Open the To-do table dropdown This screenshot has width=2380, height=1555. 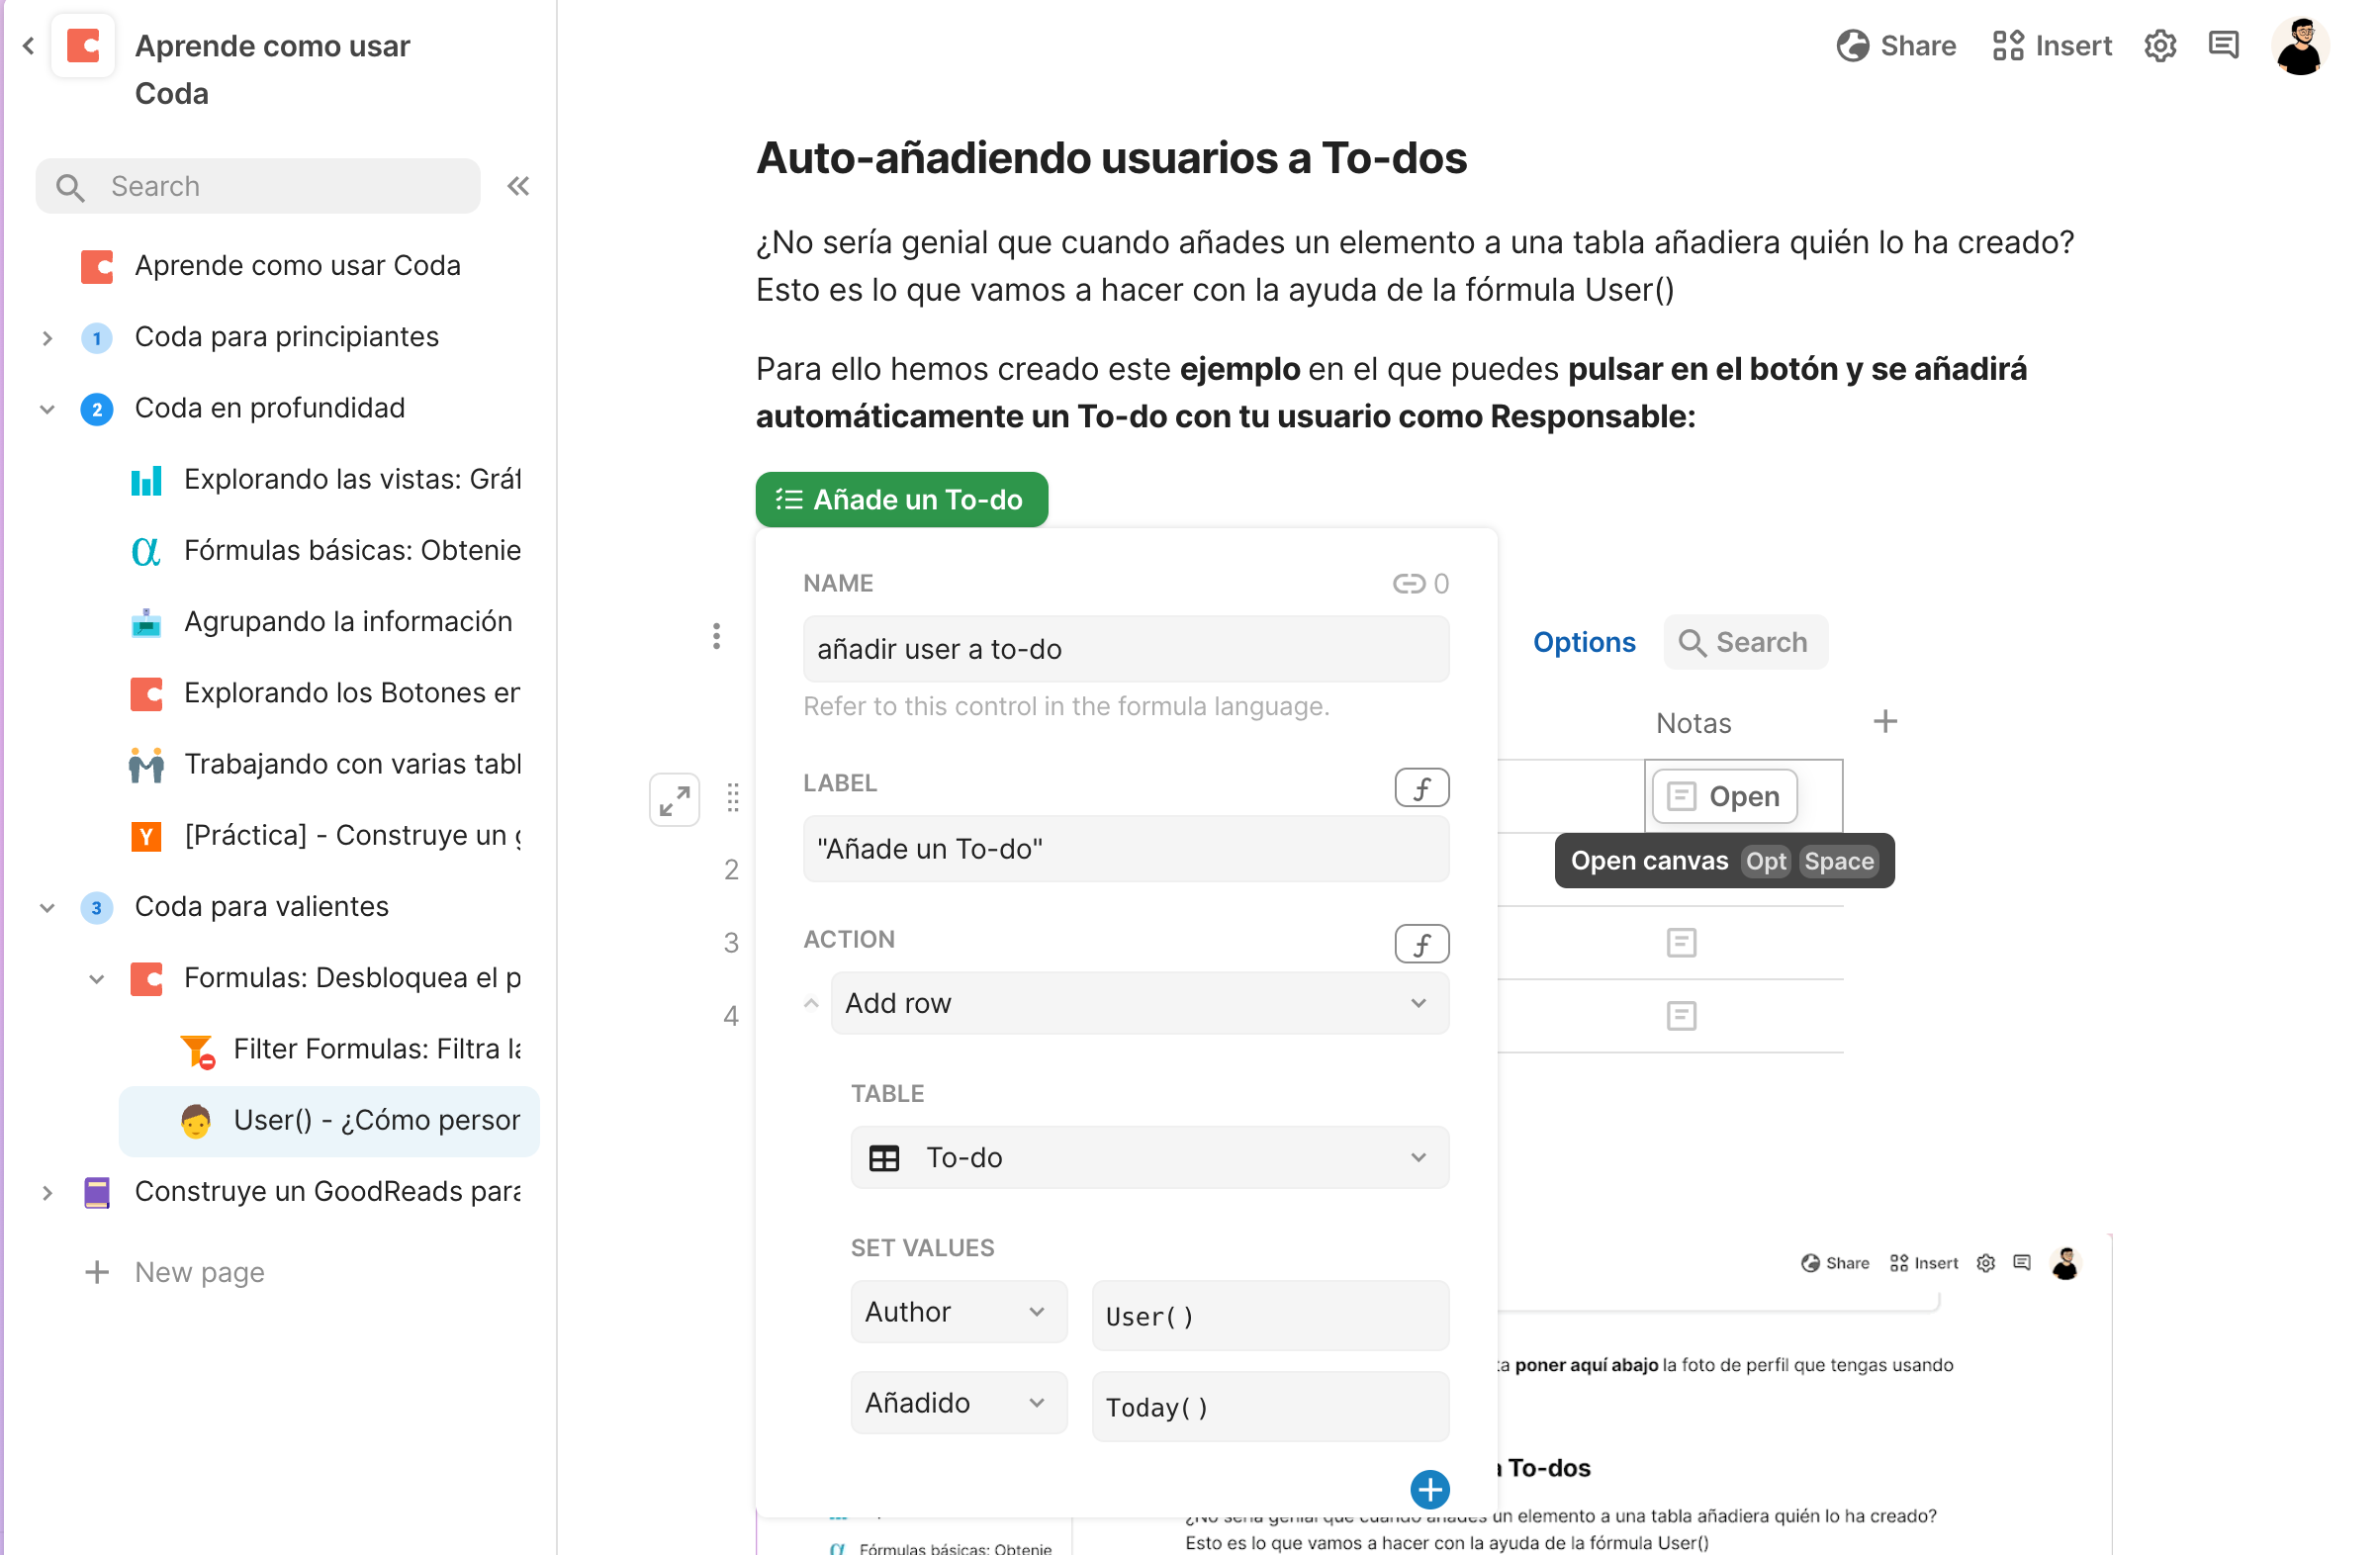(1148, 1157)
